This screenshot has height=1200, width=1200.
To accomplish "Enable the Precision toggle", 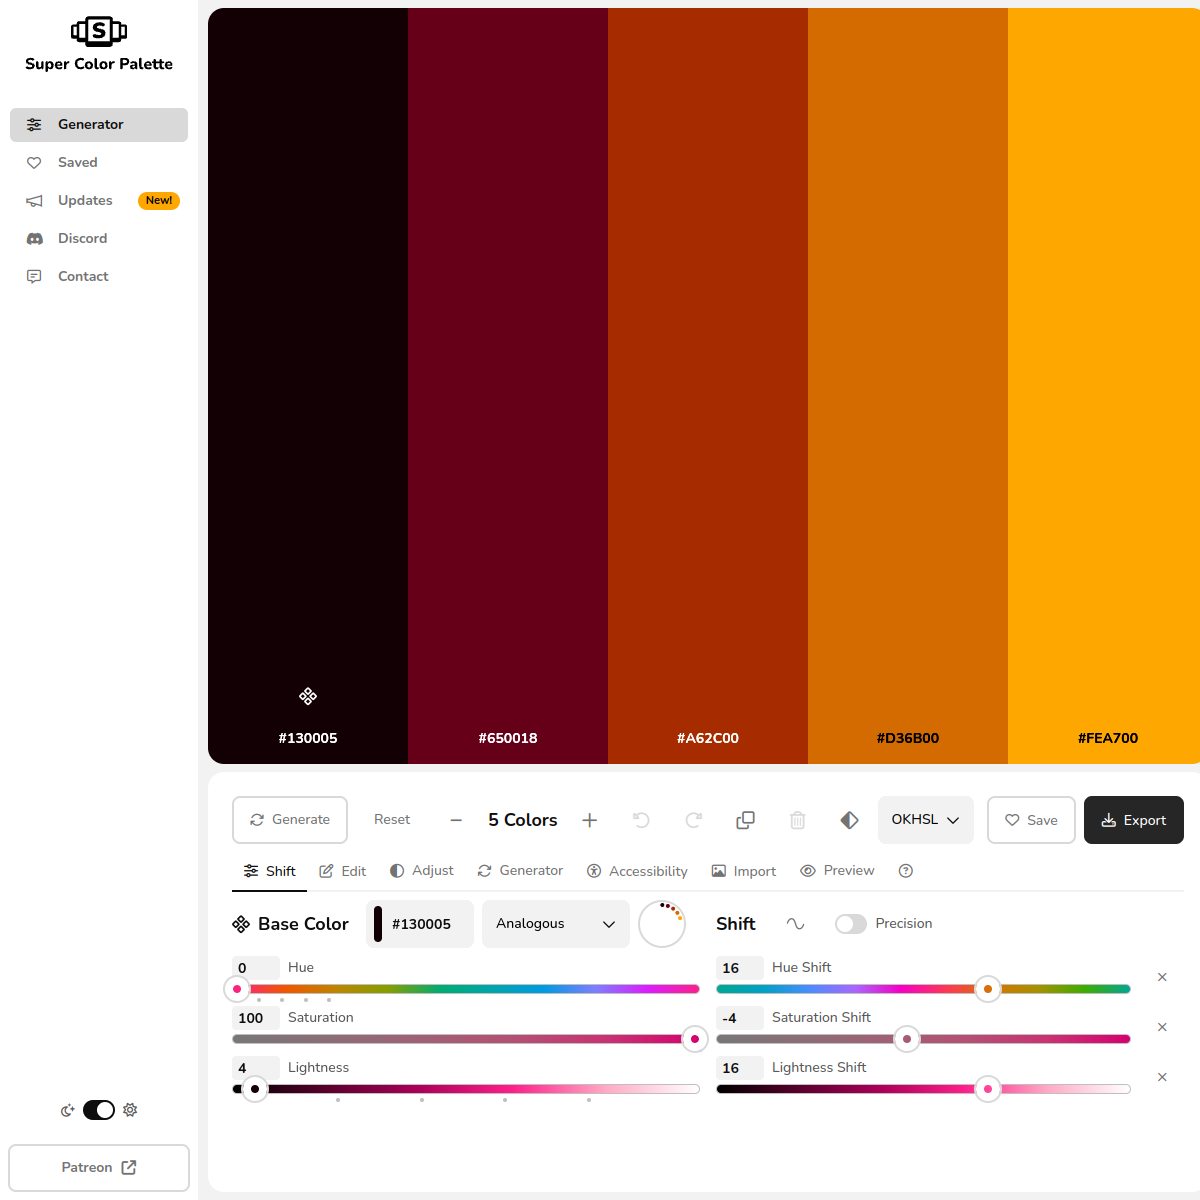I will [851, 923].
